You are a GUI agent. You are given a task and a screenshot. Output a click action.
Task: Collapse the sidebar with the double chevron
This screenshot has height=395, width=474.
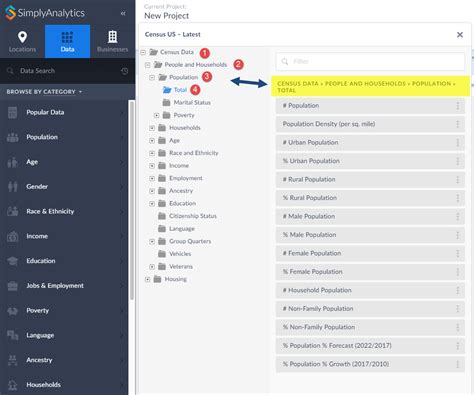(123, 13)
